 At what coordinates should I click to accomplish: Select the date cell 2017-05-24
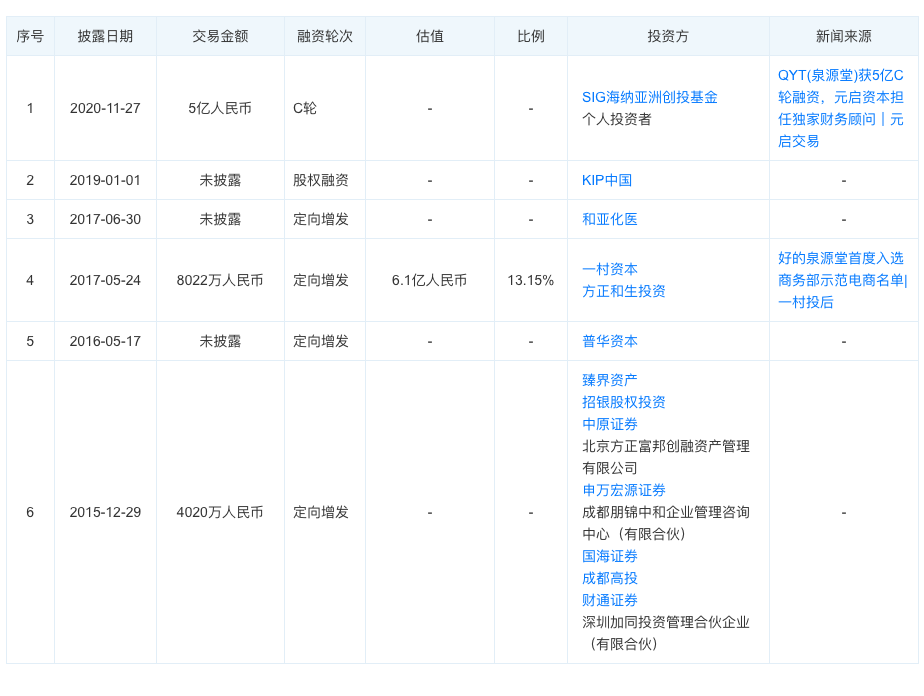tap(105, 281)
